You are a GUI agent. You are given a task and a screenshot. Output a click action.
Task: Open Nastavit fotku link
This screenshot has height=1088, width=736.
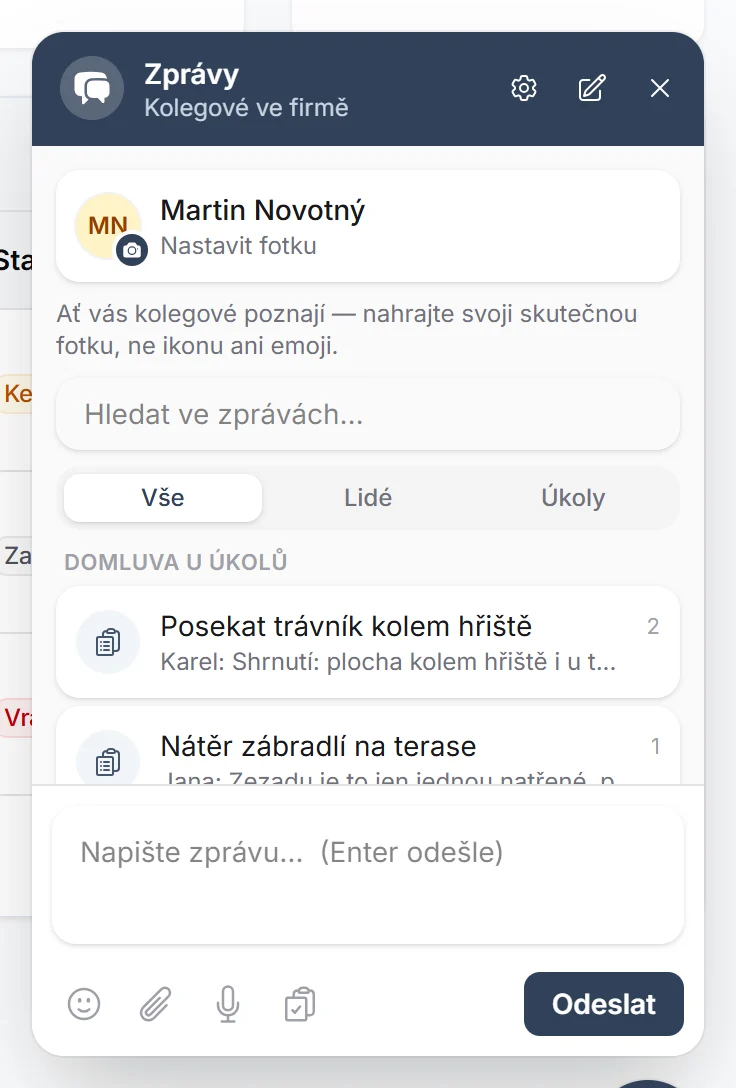[238, 246]
